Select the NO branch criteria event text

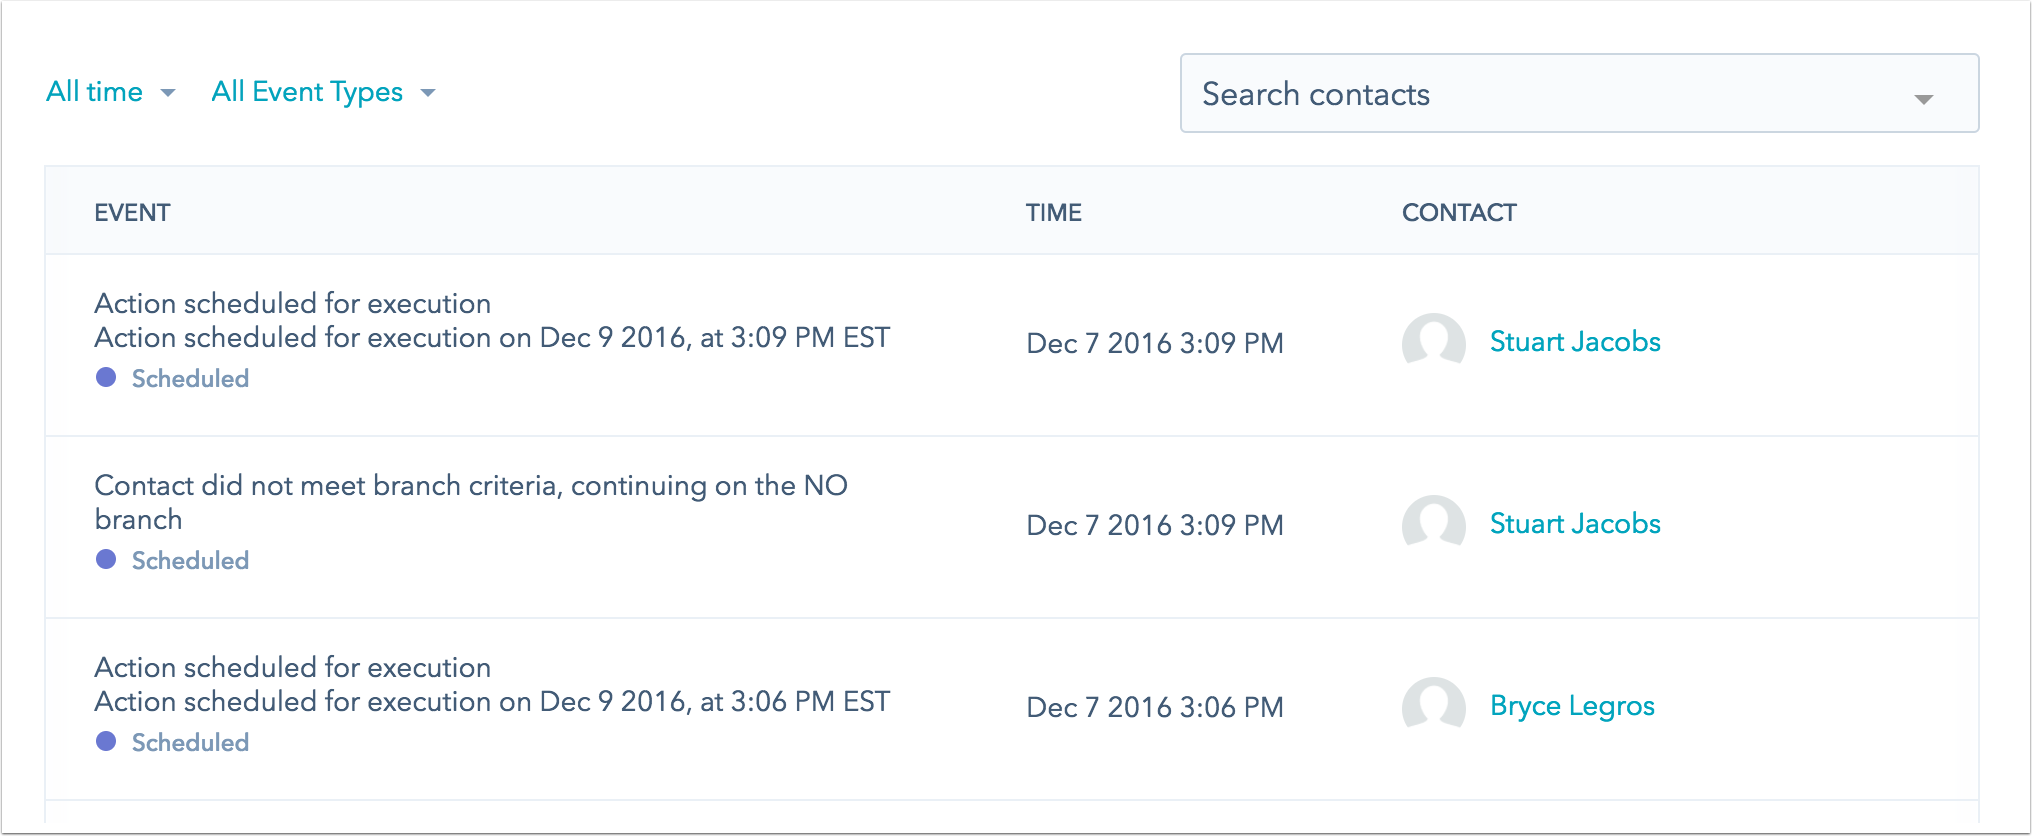(x=471, y=502)
